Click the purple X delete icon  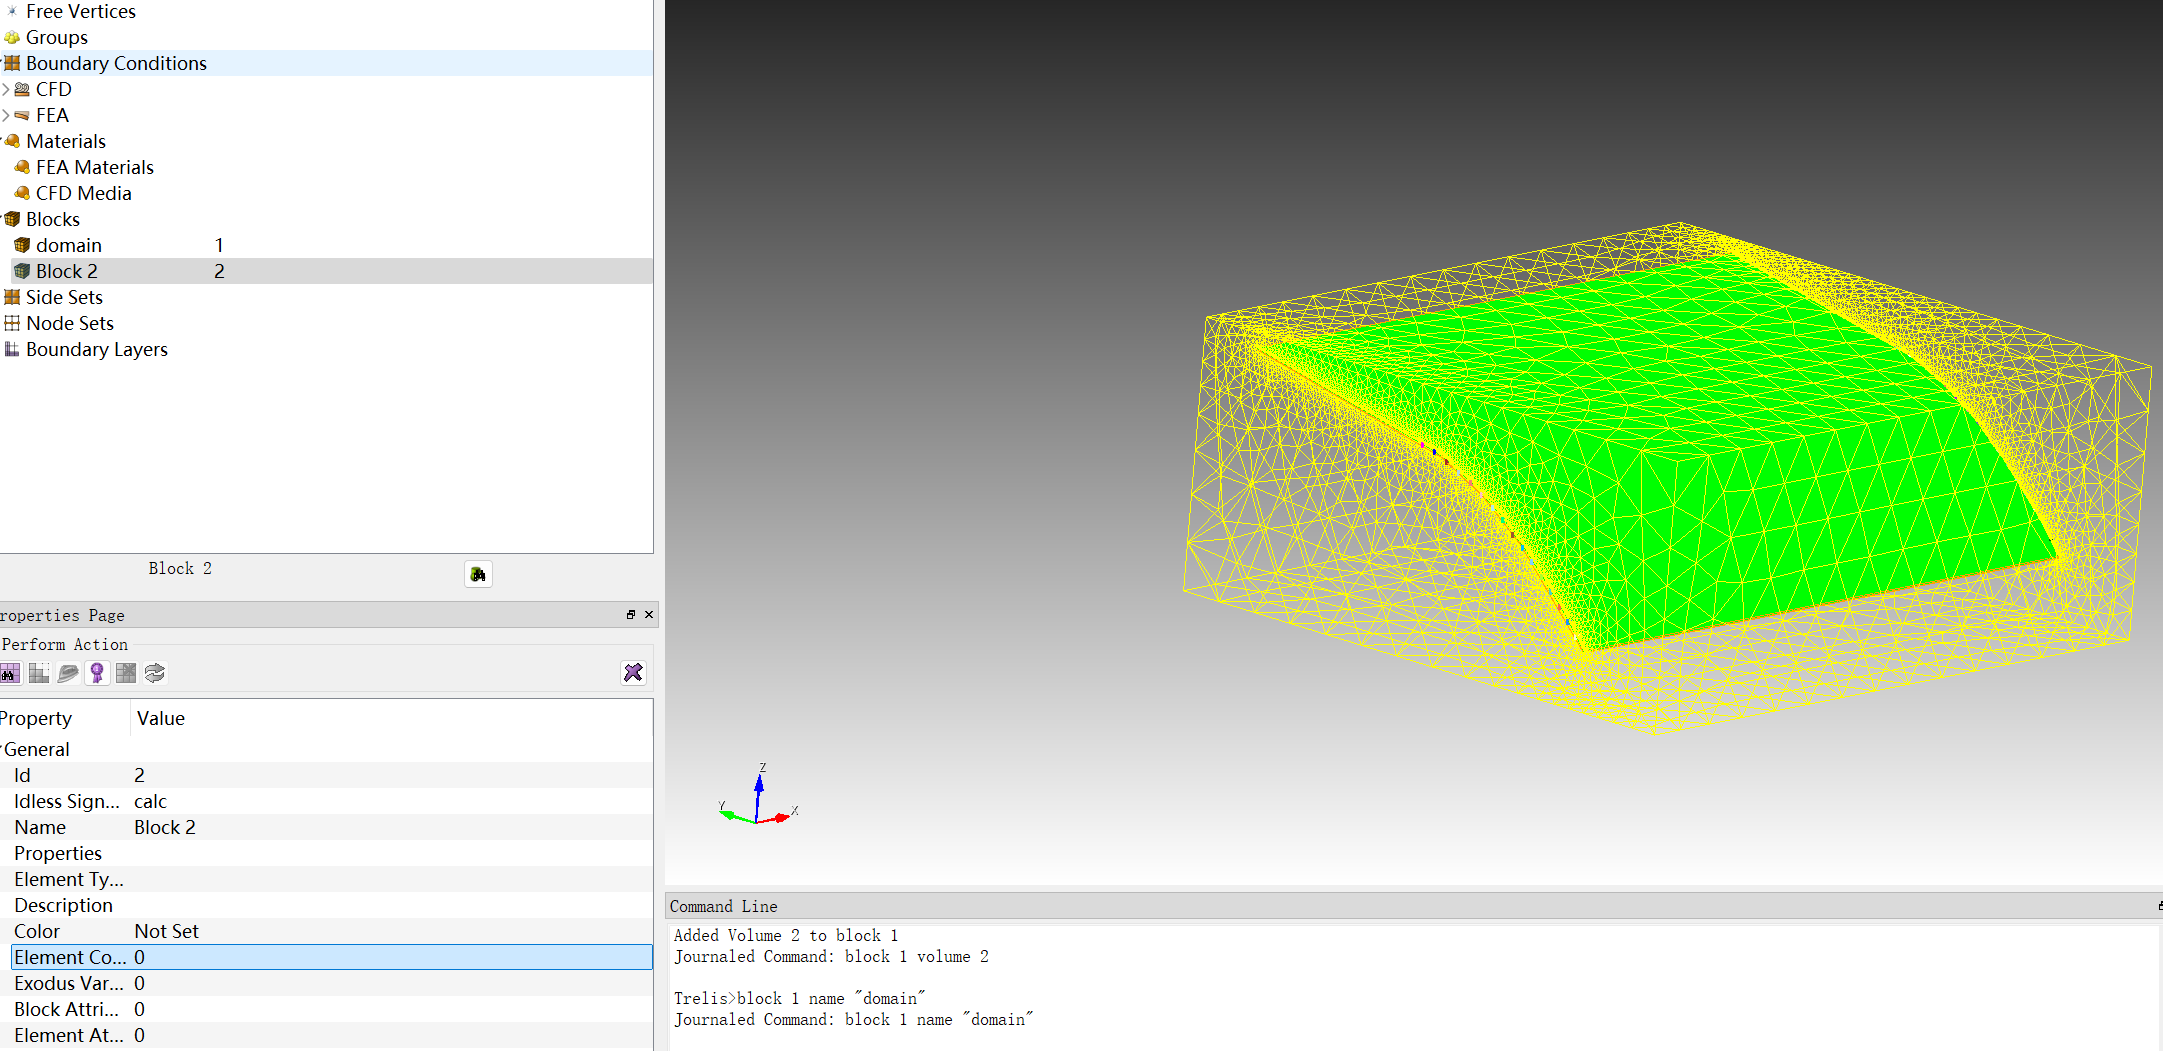(x=633, y=673)
